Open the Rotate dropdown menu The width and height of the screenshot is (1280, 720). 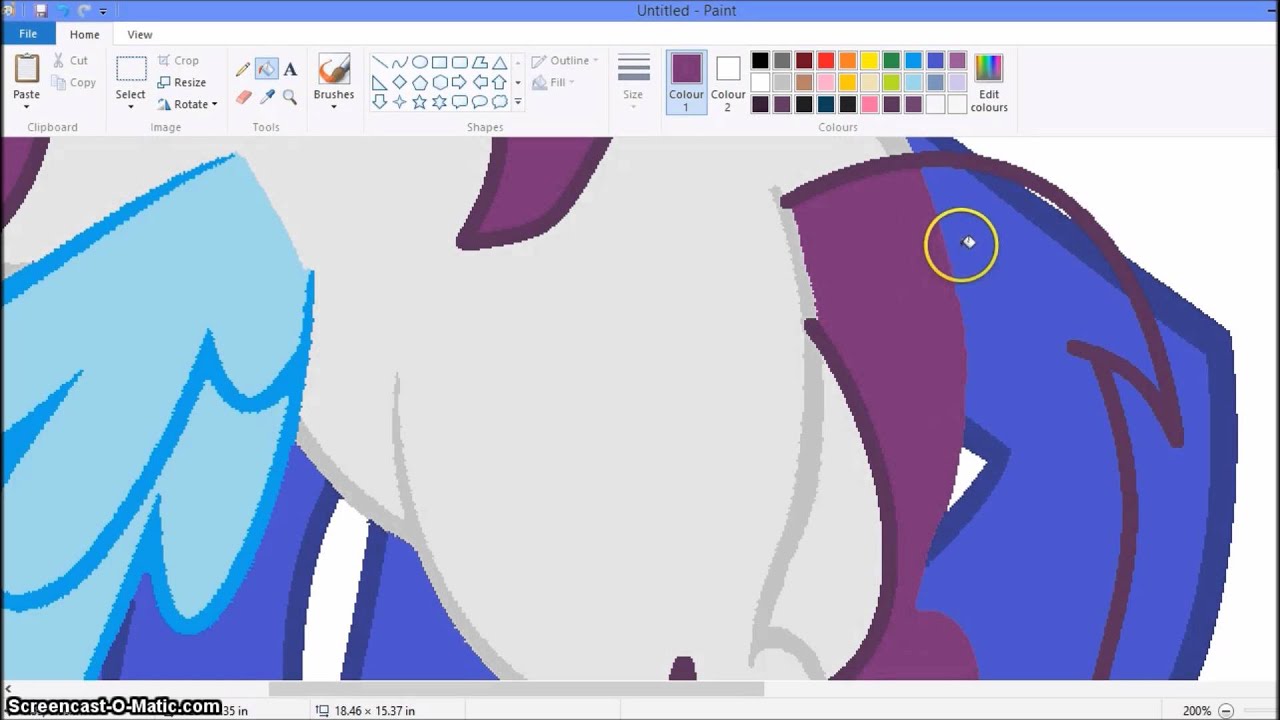pos(187,104)
